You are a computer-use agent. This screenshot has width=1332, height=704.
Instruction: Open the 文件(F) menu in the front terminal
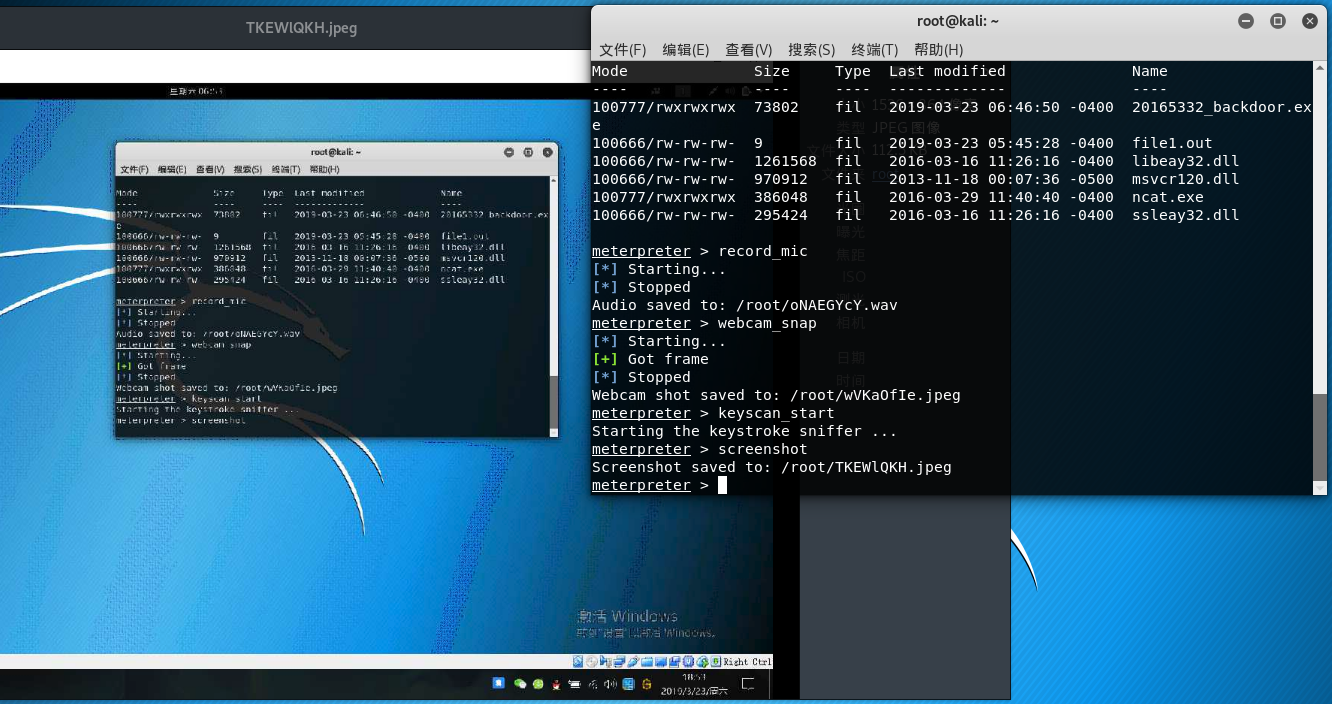[622, 50]
